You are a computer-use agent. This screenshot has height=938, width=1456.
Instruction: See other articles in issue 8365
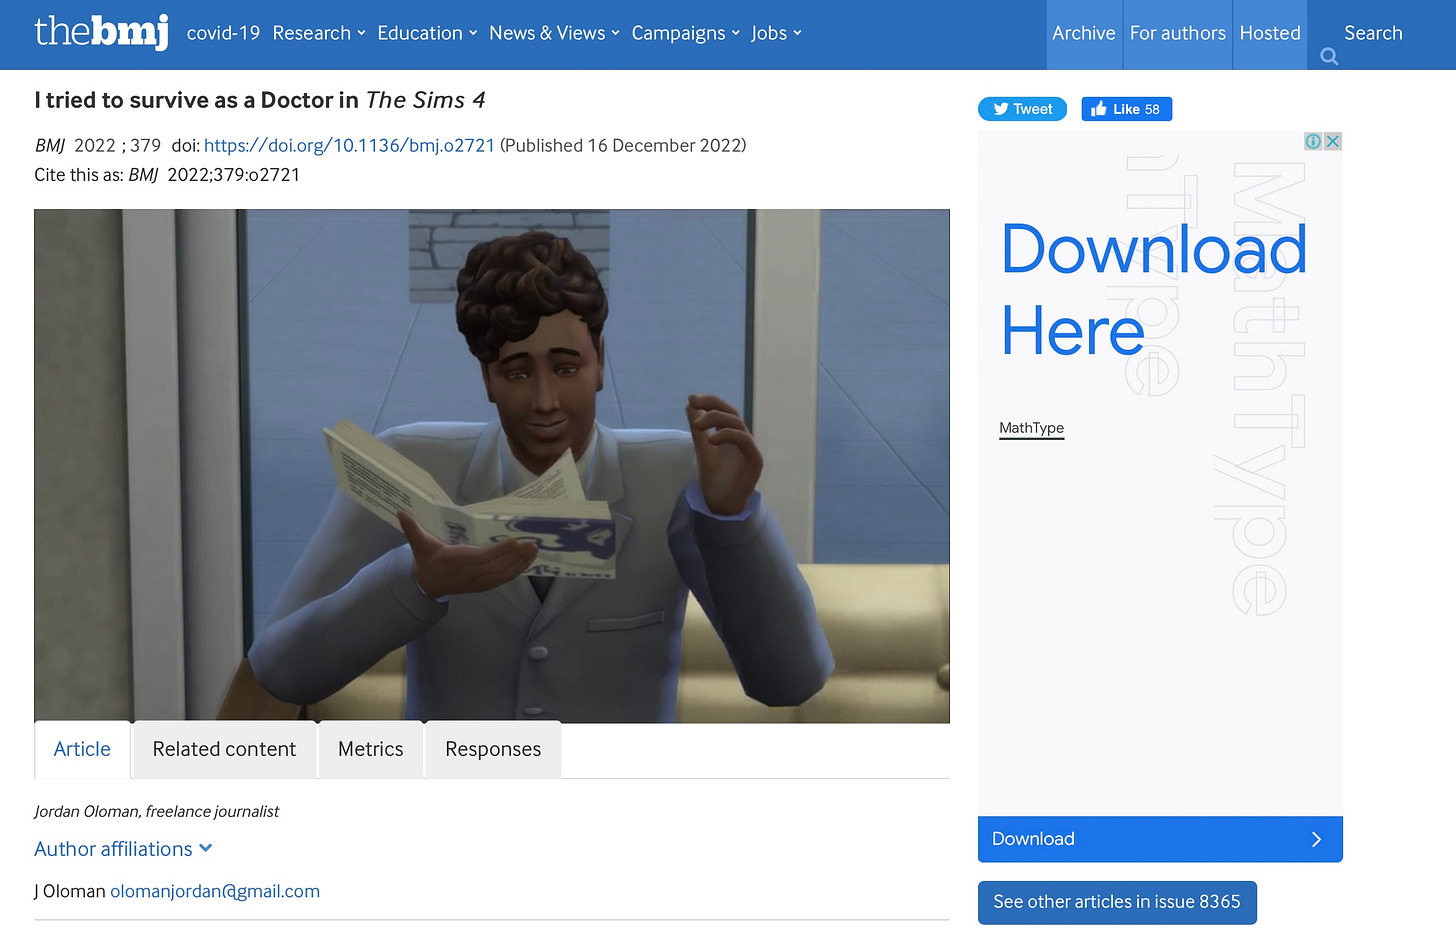[1117, 902]
